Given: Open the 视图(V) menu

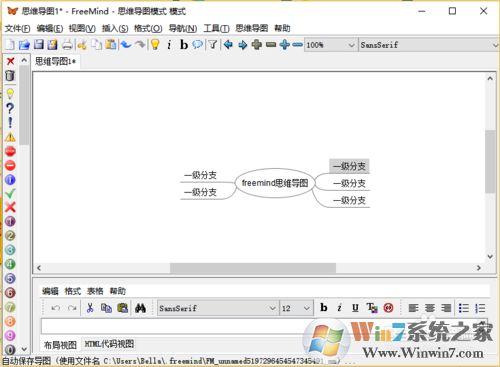Looking at the screenshot, I should (82, 29).
